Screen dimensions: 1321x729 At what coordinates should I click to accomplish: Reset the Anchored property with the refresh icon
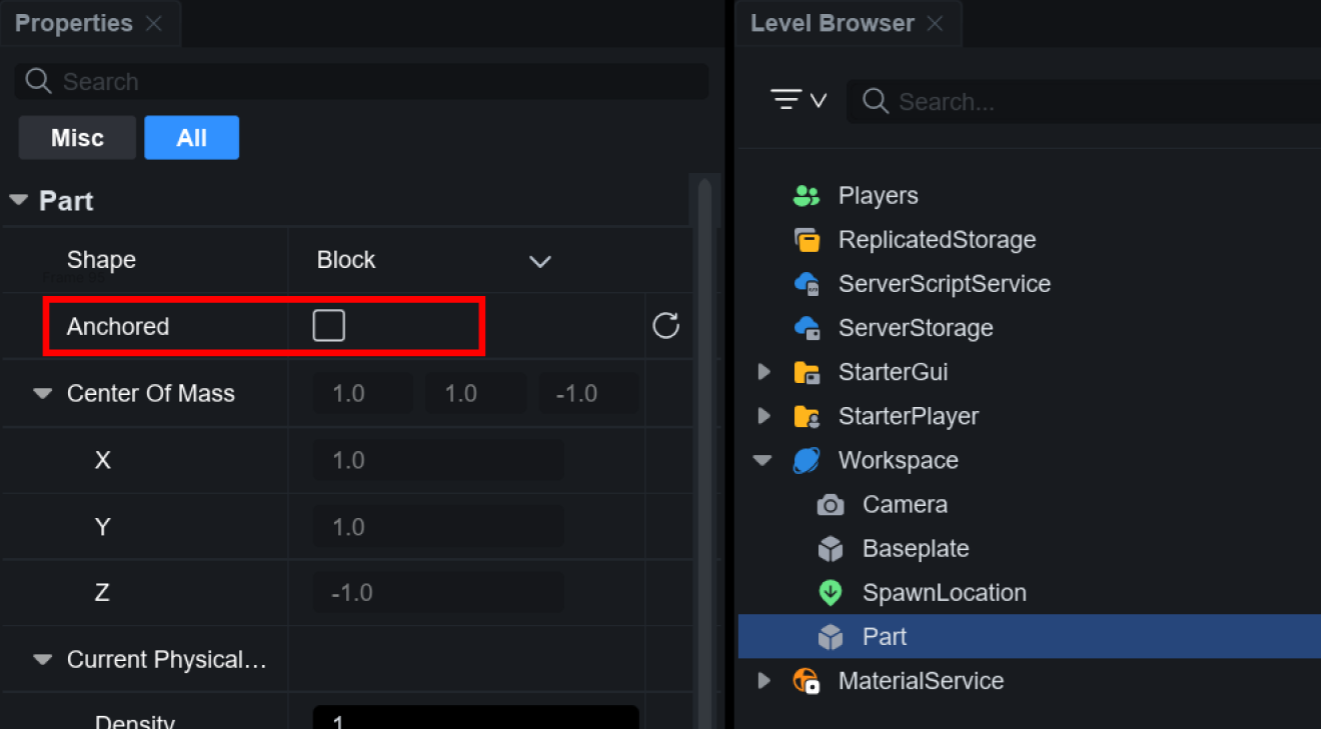pyautogui.click(x=666, y=326)
